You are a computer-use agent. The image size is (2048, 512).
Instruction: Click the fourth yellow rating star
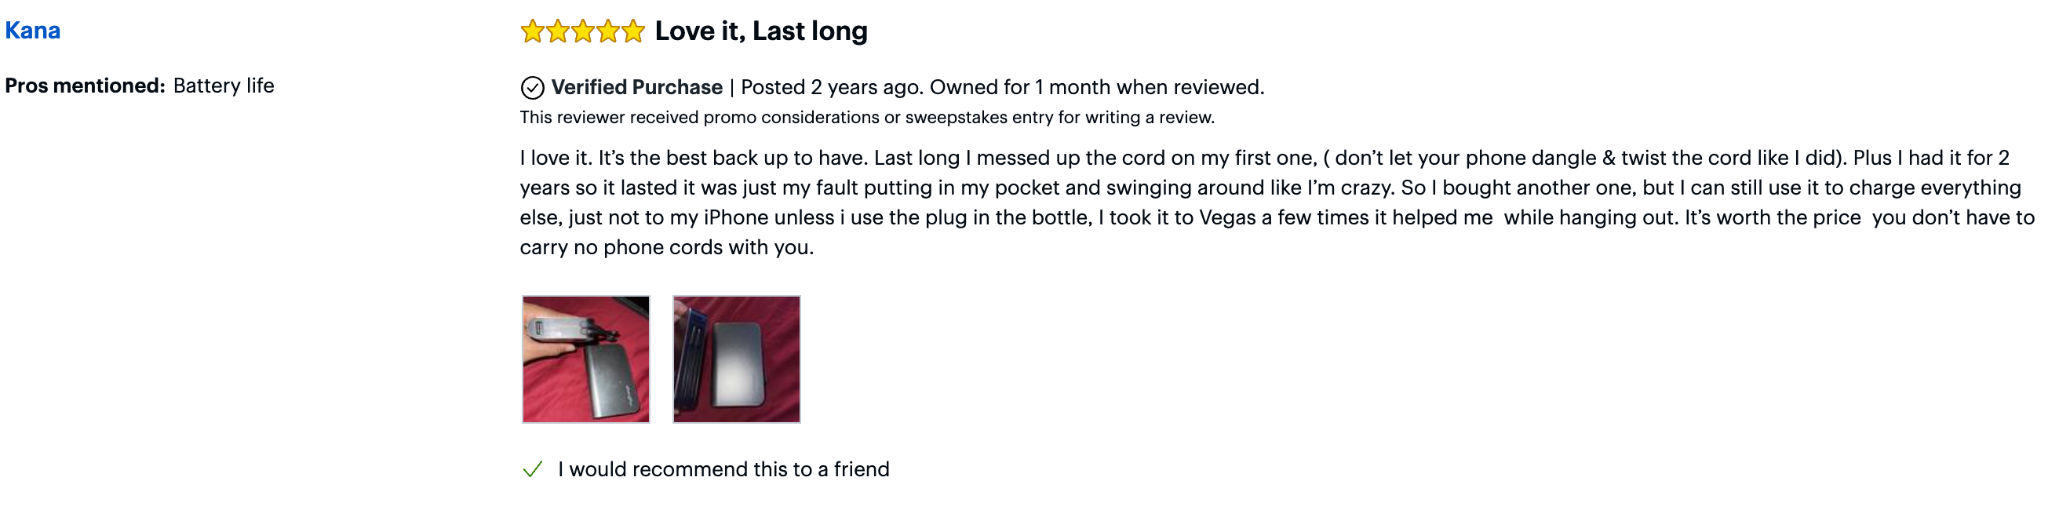click(x=607, y=32)
